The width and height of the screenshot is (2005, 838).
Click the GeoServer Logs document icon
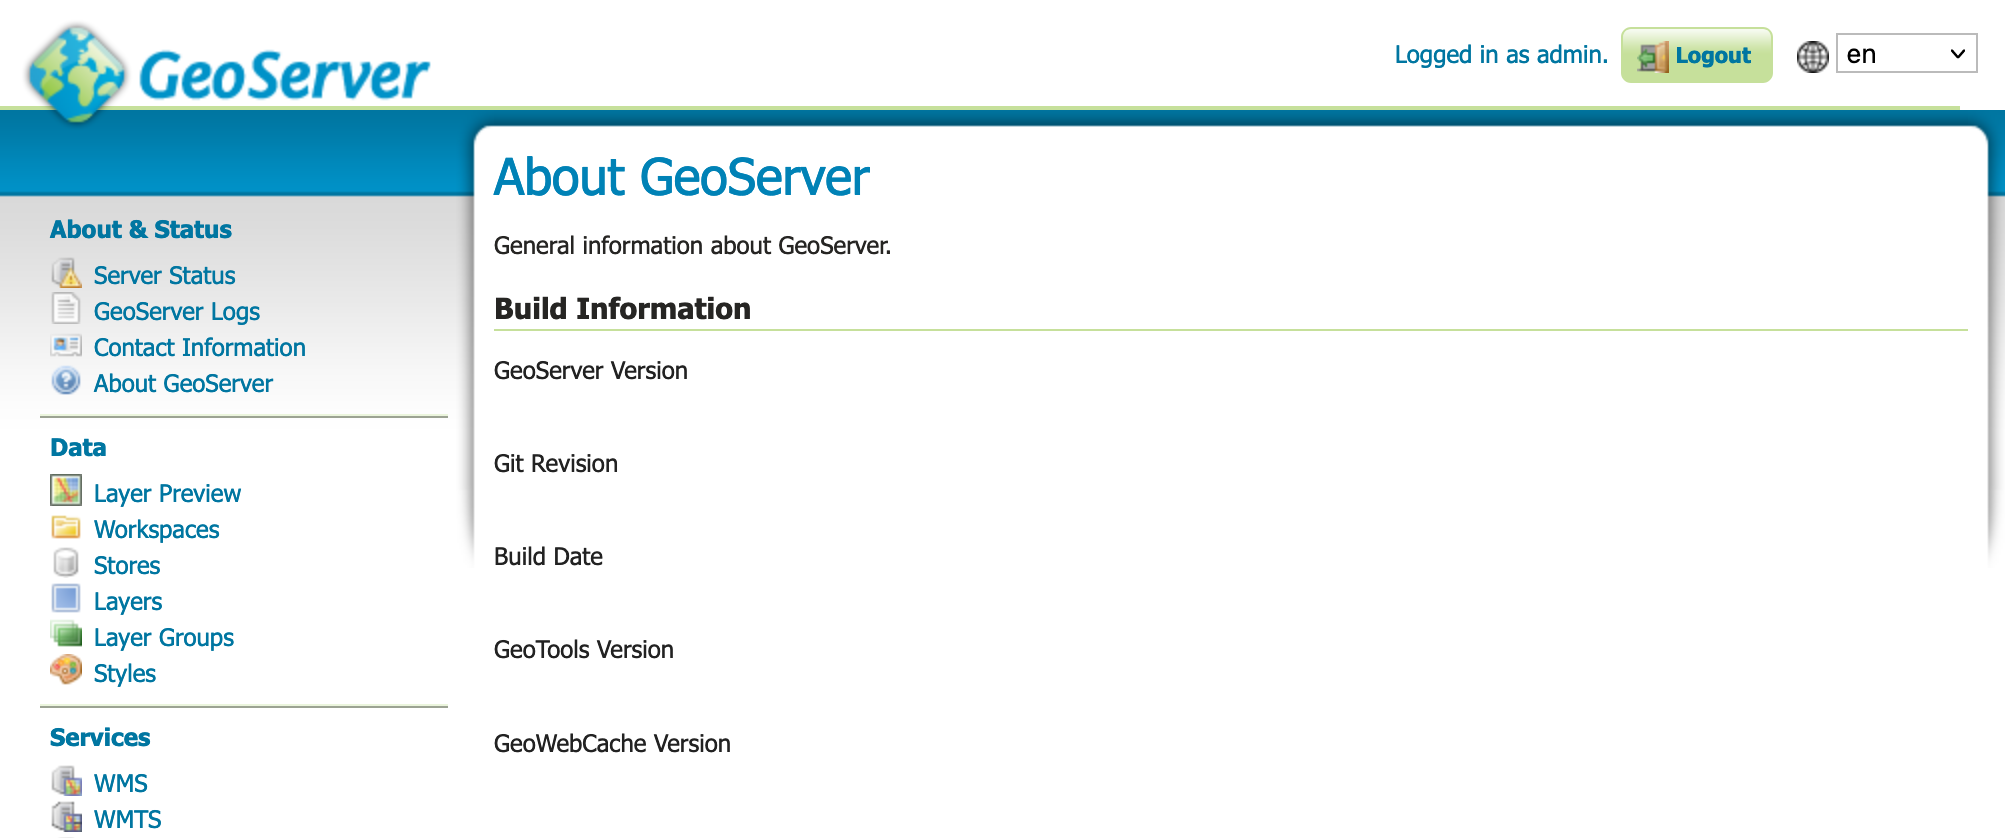pos(66,310)
